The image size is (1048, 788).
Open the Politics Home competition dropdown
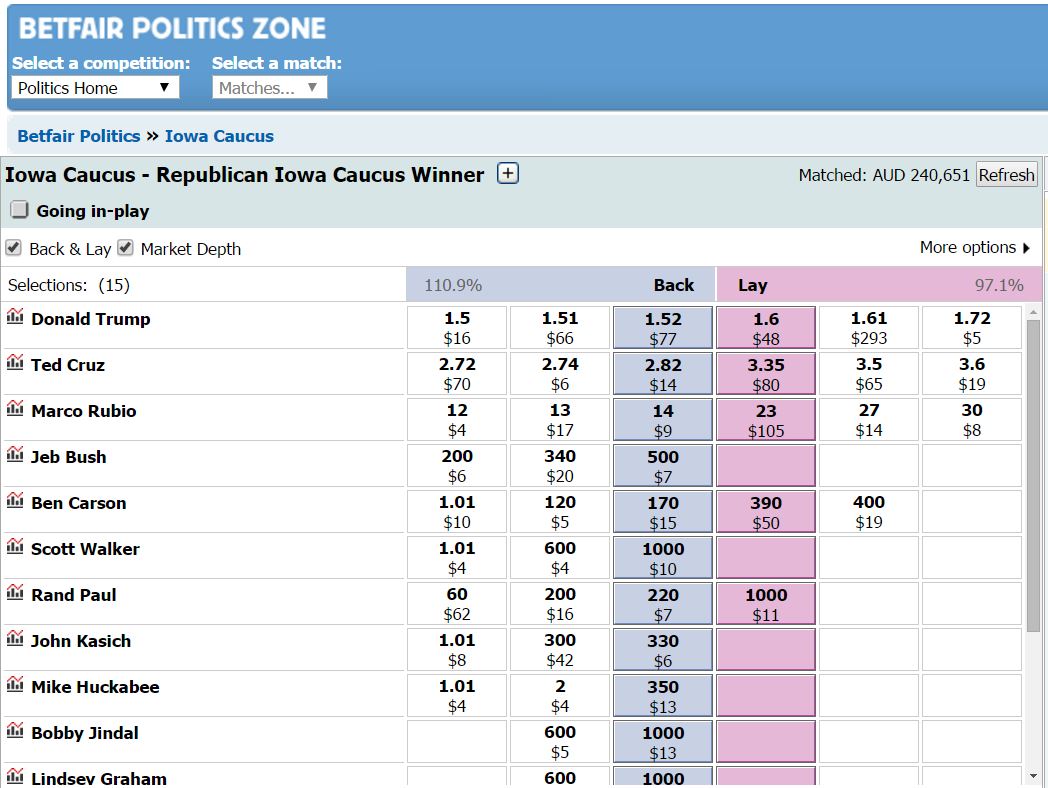pyautogui.click(x=96, y=88)
